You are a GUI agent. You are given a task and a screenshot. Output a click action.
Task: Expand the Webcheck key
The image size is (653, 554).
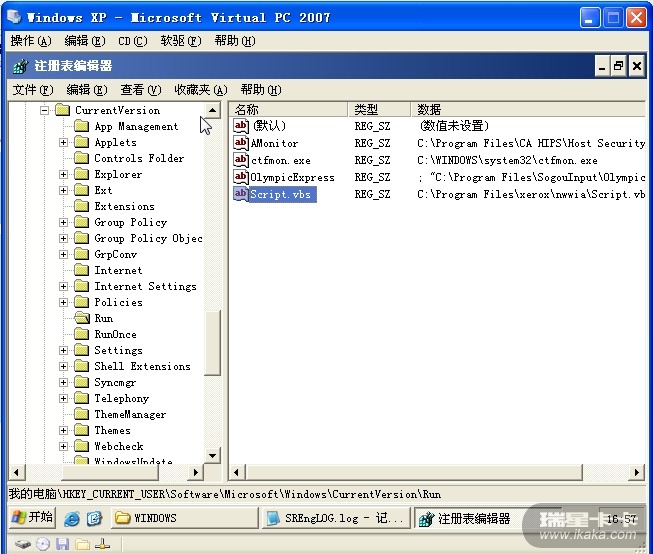63,447
